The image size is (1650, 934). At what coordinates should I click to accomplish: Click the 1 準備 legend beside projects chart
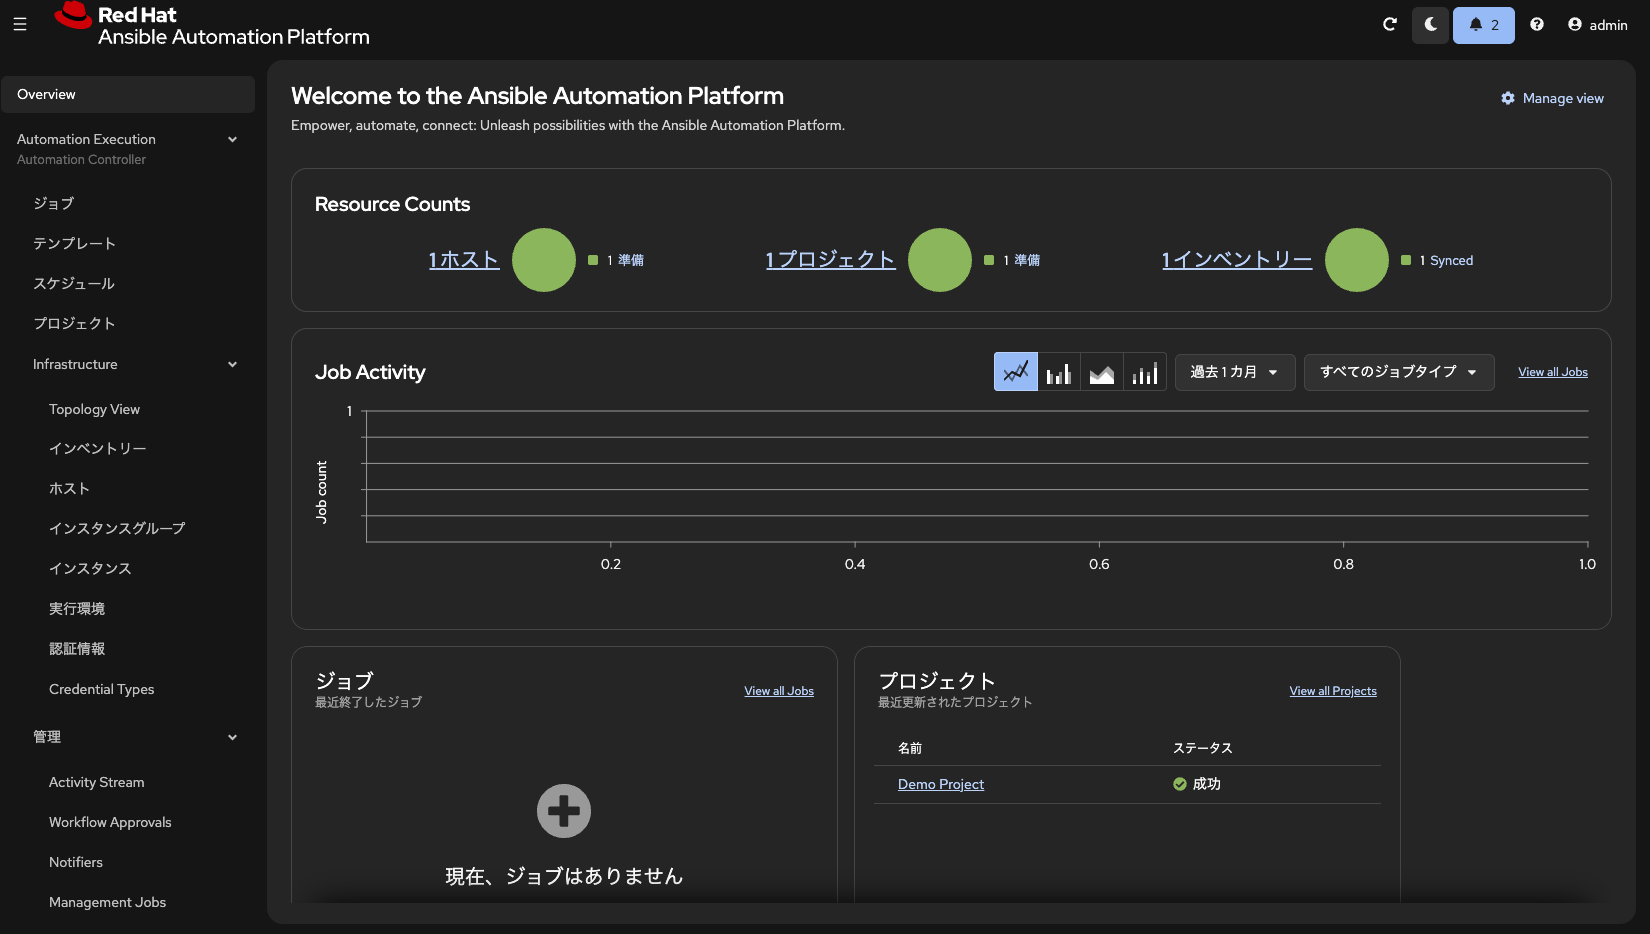[x=1012, y=260]
